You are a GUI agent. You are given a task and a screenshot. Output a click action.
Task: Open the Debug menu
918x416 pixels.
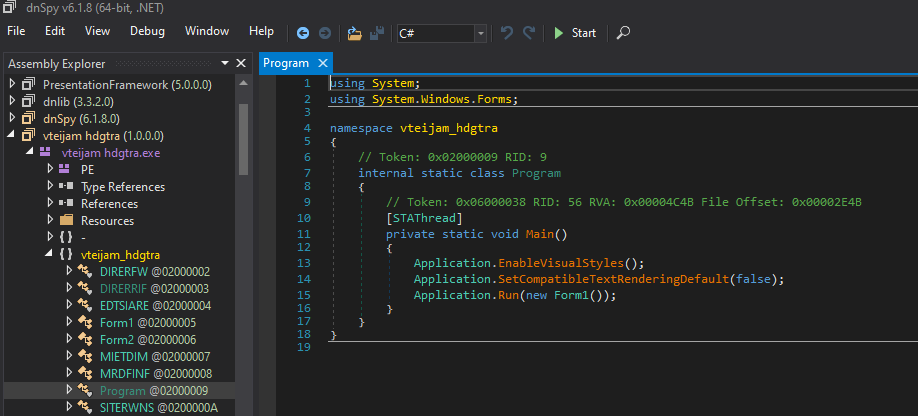147,31
